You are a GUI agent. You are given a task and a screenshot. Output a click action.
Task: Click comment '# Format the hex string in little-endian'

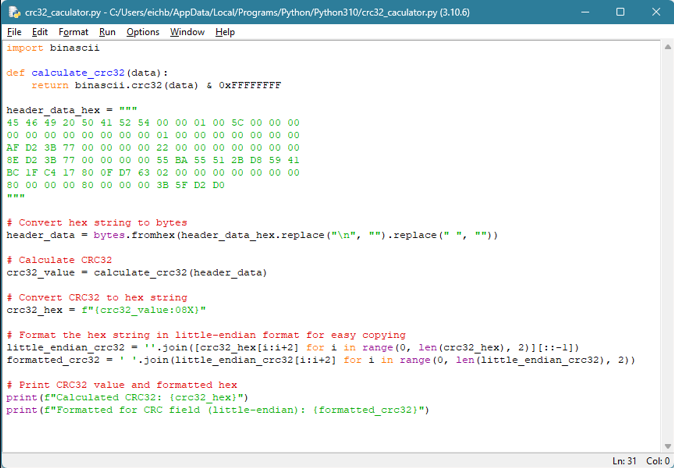tap(206, 335)
